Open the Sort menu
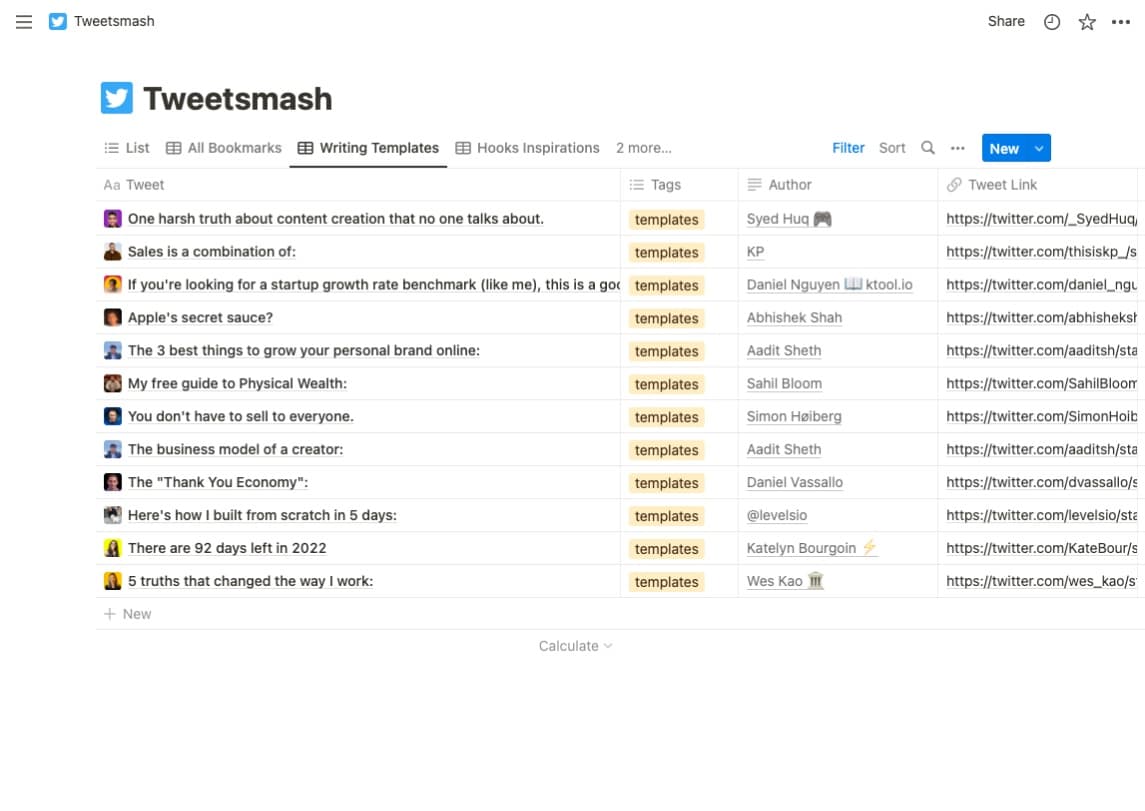 [x=892, y=147]
